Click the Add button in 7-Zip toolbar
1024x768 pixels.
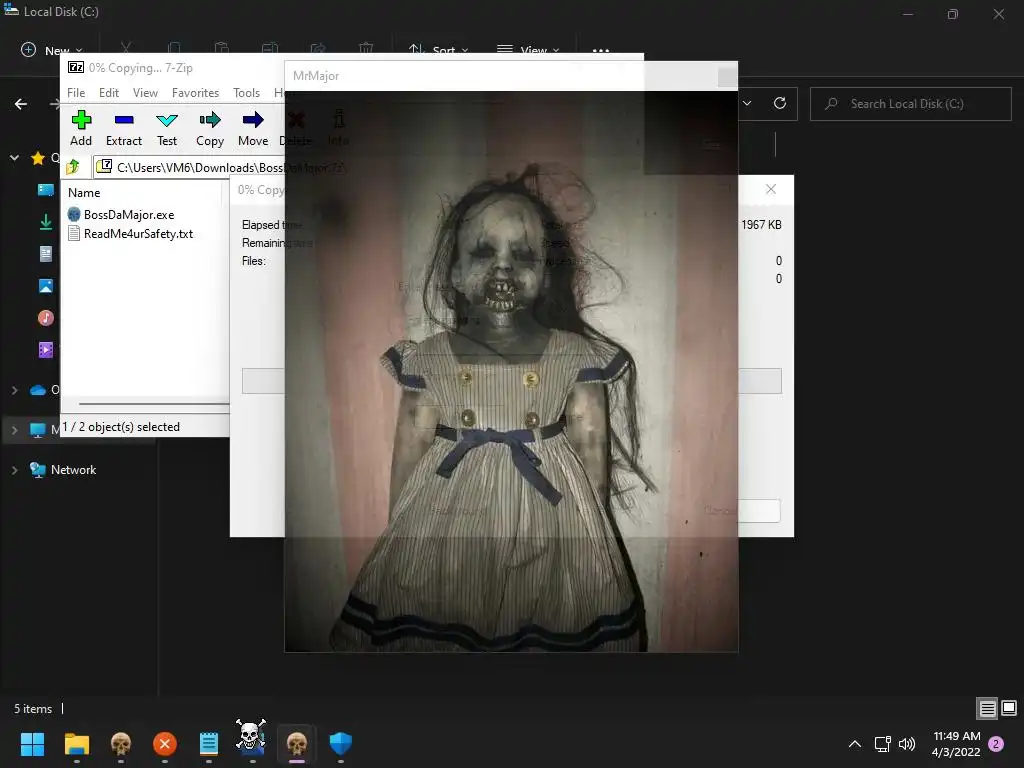click(81, 128)
